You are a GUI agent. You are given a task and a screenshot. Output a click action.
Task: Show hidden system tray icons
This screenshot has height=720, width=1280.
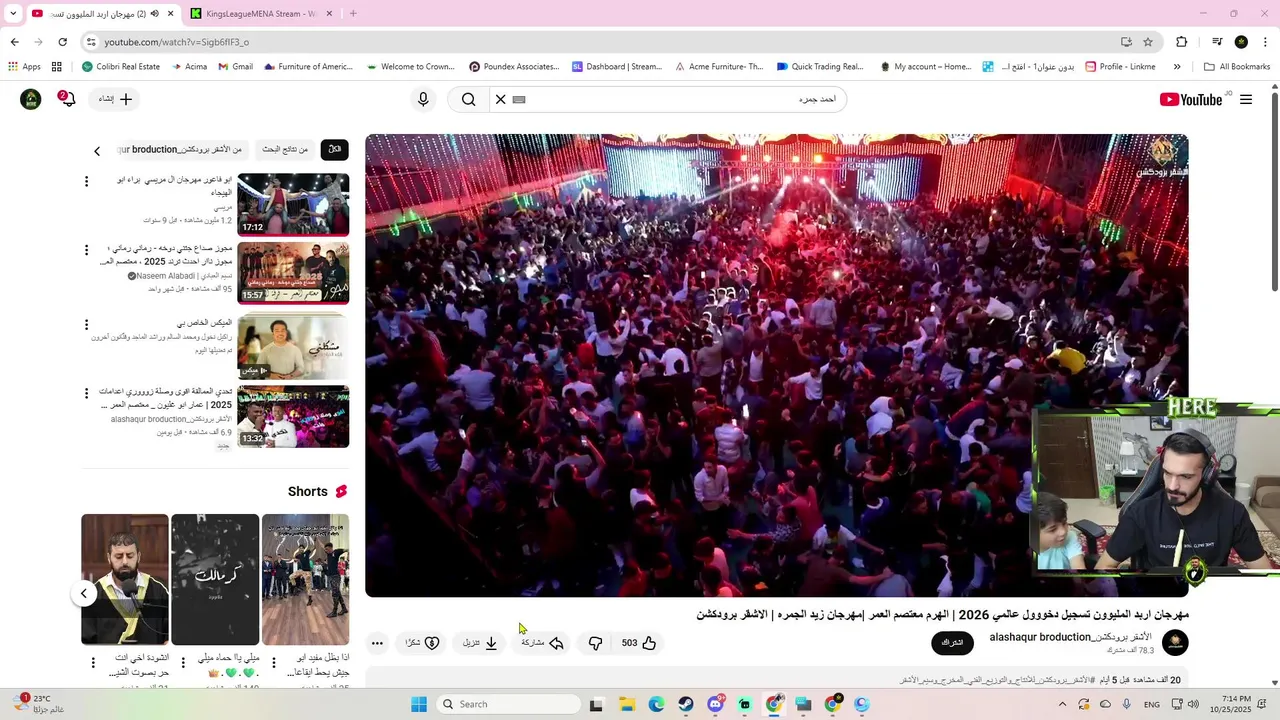click(x=1062, y=704)
